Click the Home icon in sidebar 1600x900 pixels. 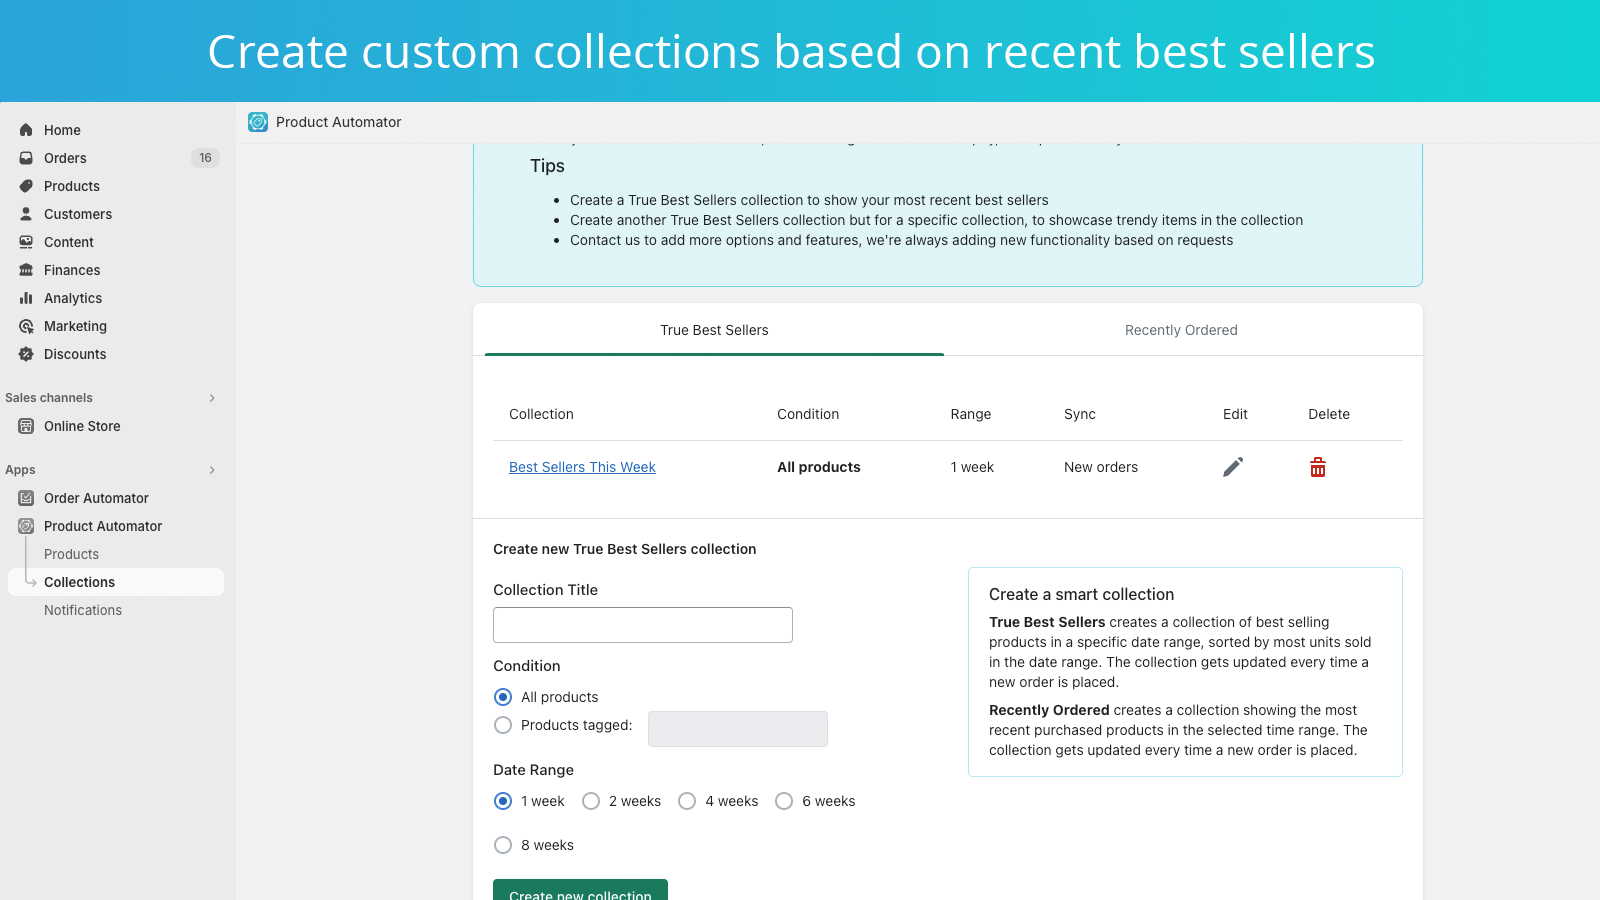26,130
